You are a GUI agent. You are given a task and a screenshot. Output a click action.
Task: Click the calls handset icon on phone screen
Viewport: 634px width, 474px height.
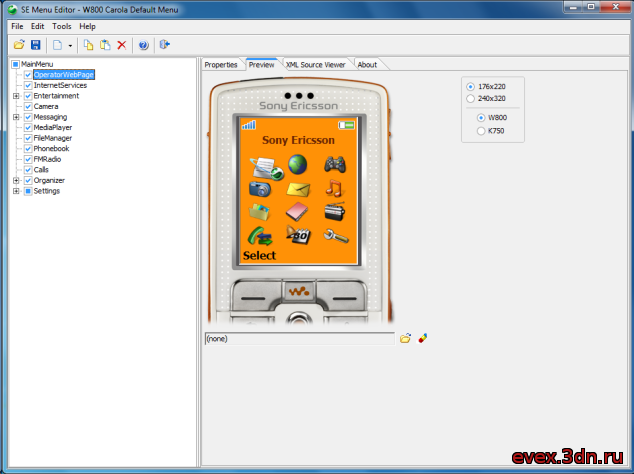tap(260, 236)
